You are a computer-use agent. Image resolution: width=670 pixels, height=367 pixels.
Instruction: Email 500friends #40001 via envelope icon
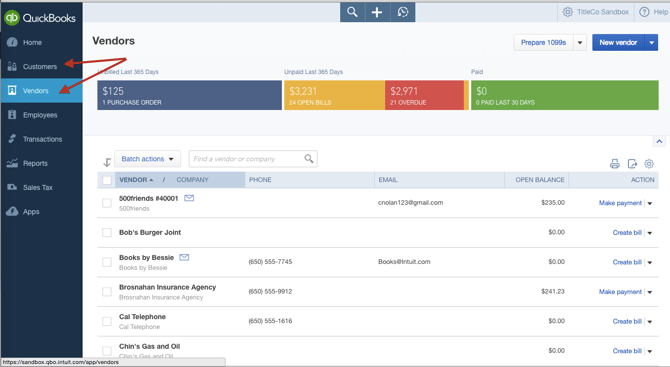point(189,198)
